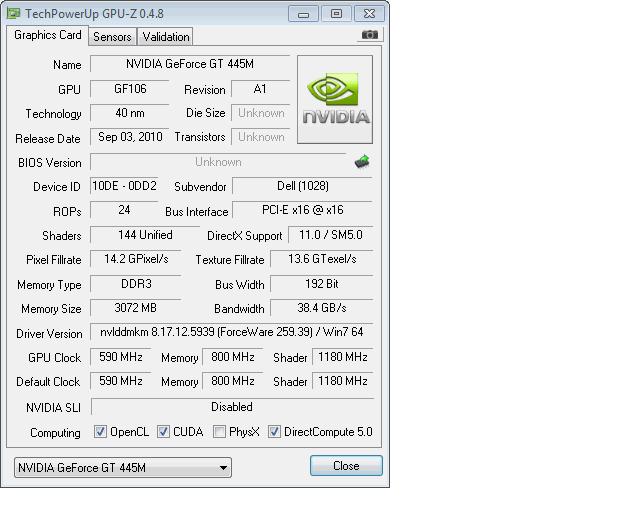Click the camera screenshot icon

click(x=370, y=35)
